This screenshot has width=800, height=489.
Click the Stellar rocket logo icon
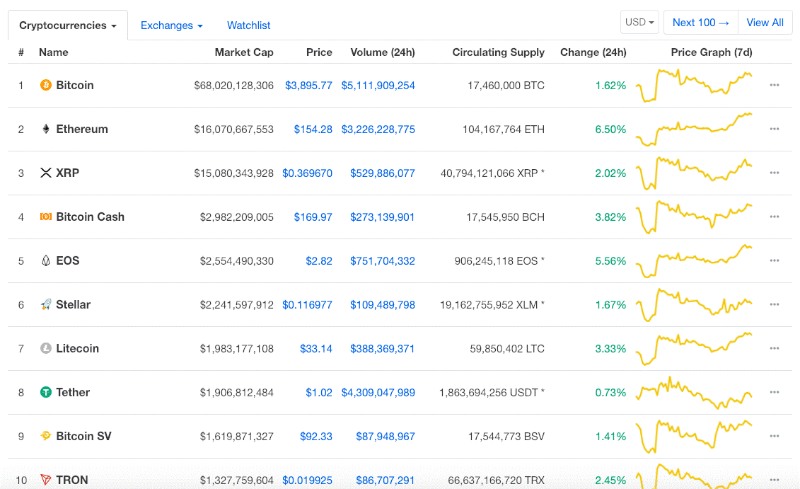click(x=46, y=304)
